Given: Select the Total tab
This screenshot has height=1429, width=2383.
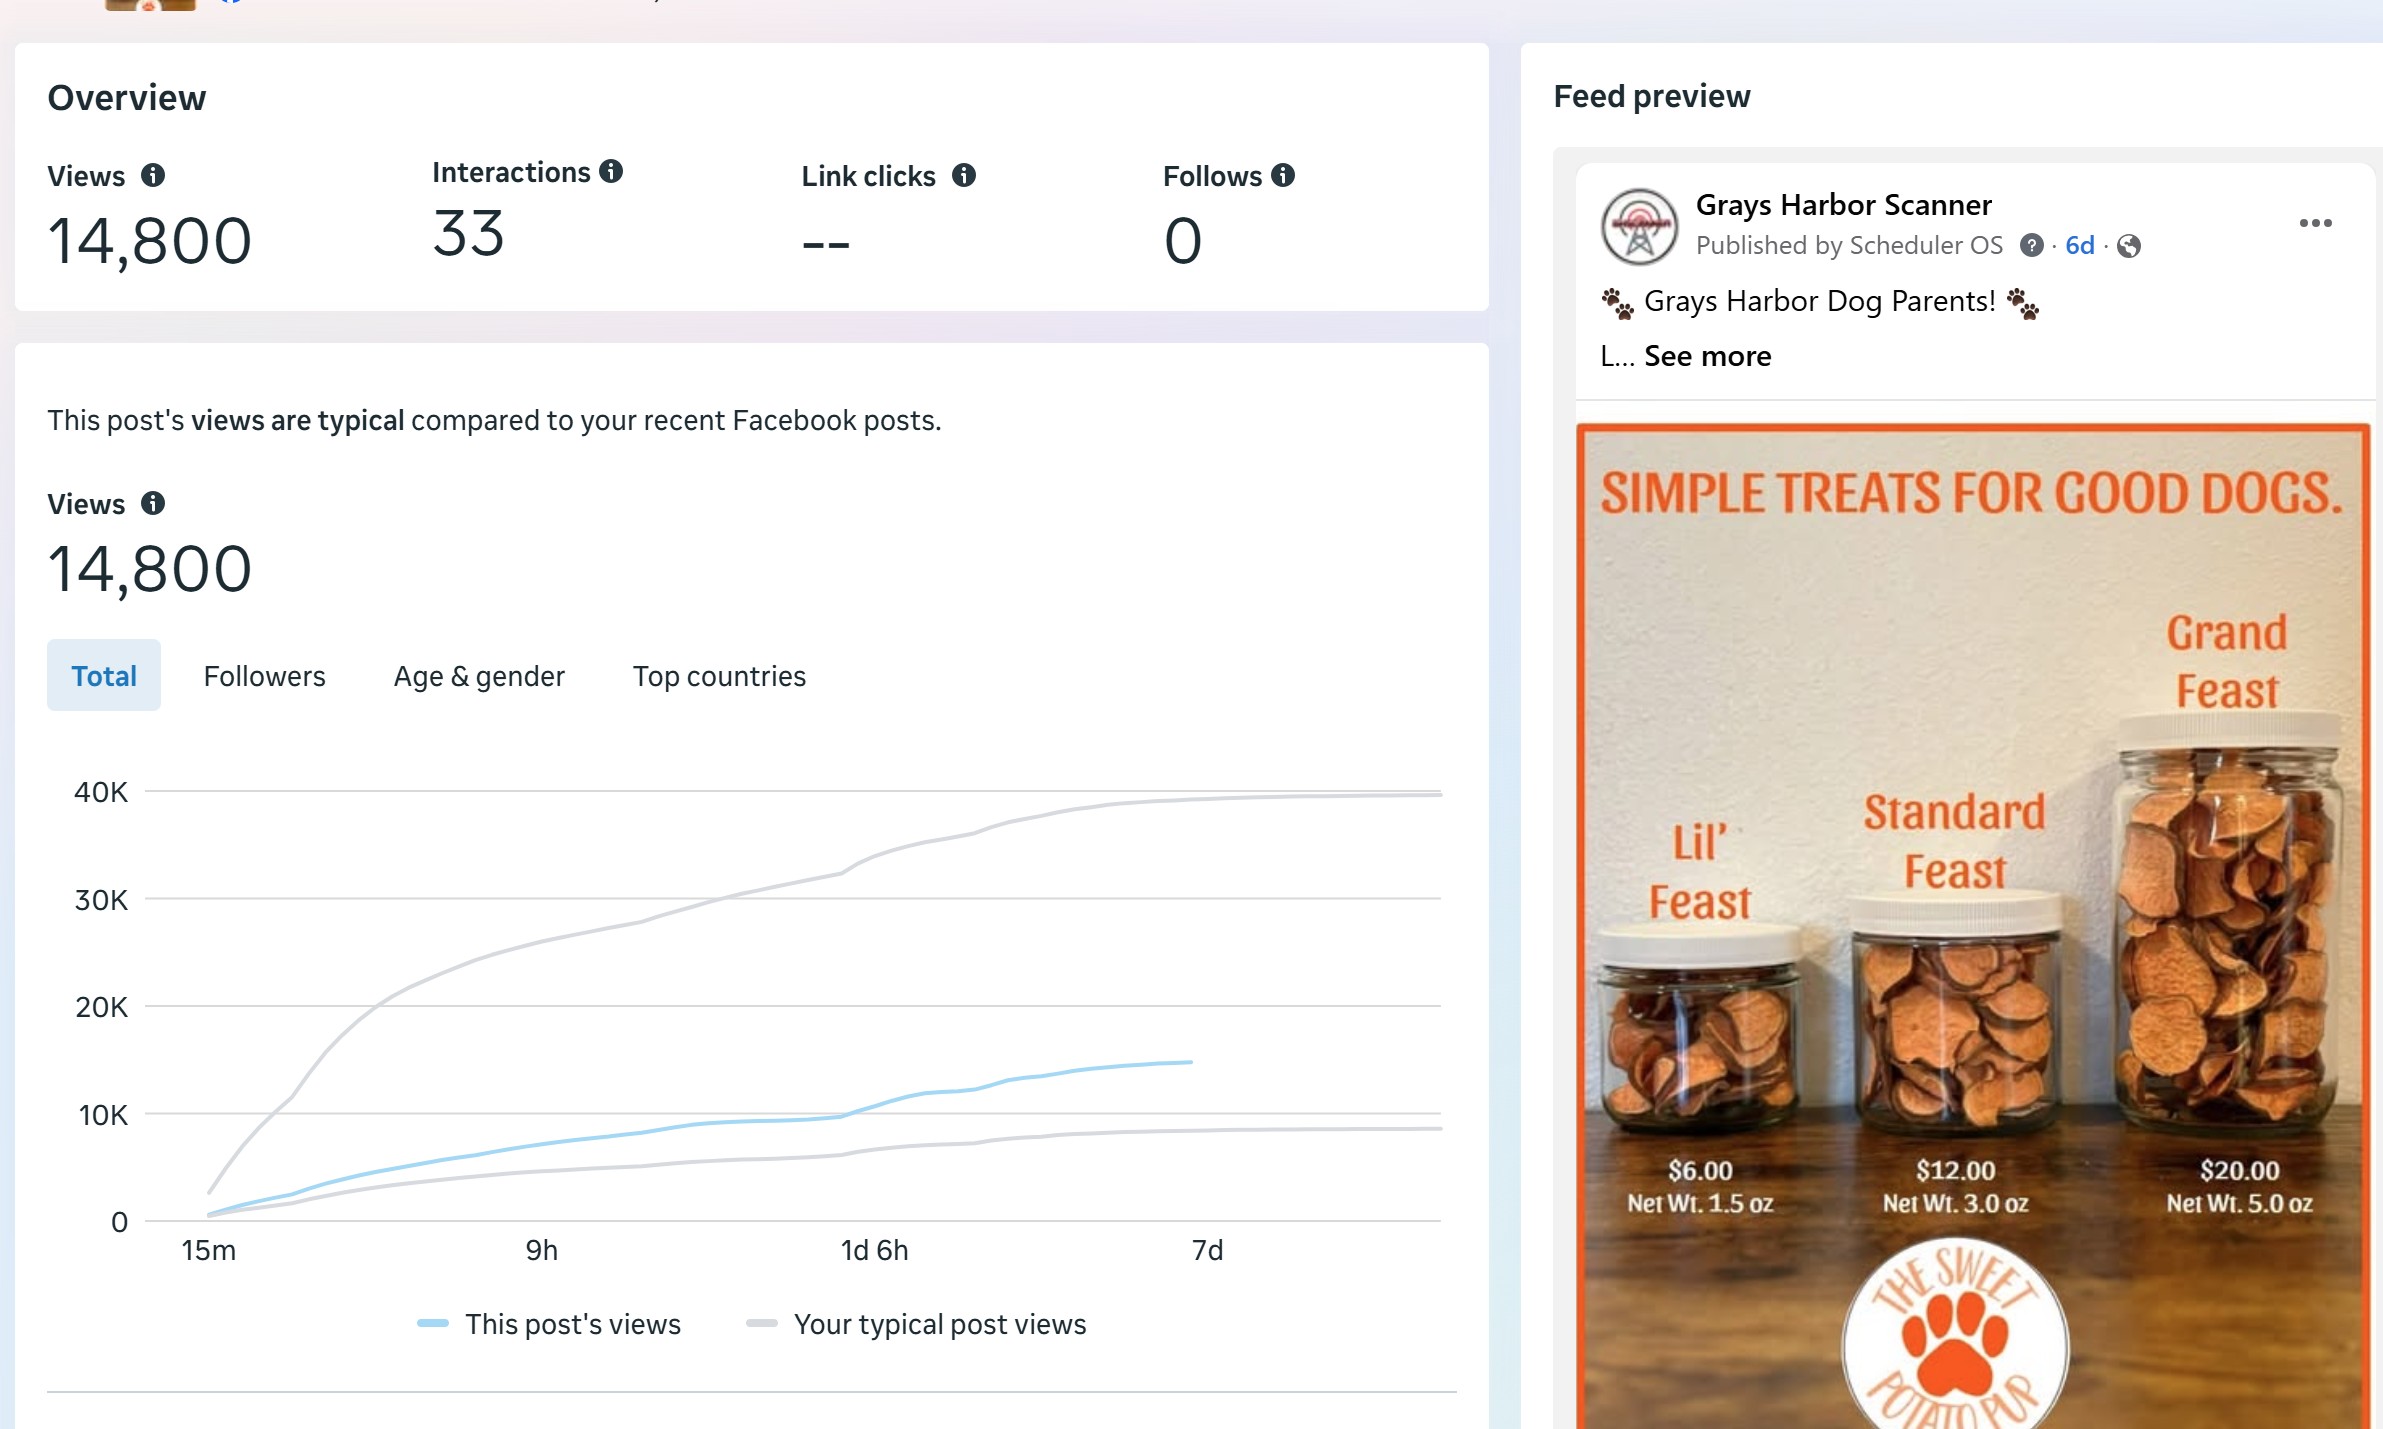Looking at the screenshot, I should pos(104,676).
